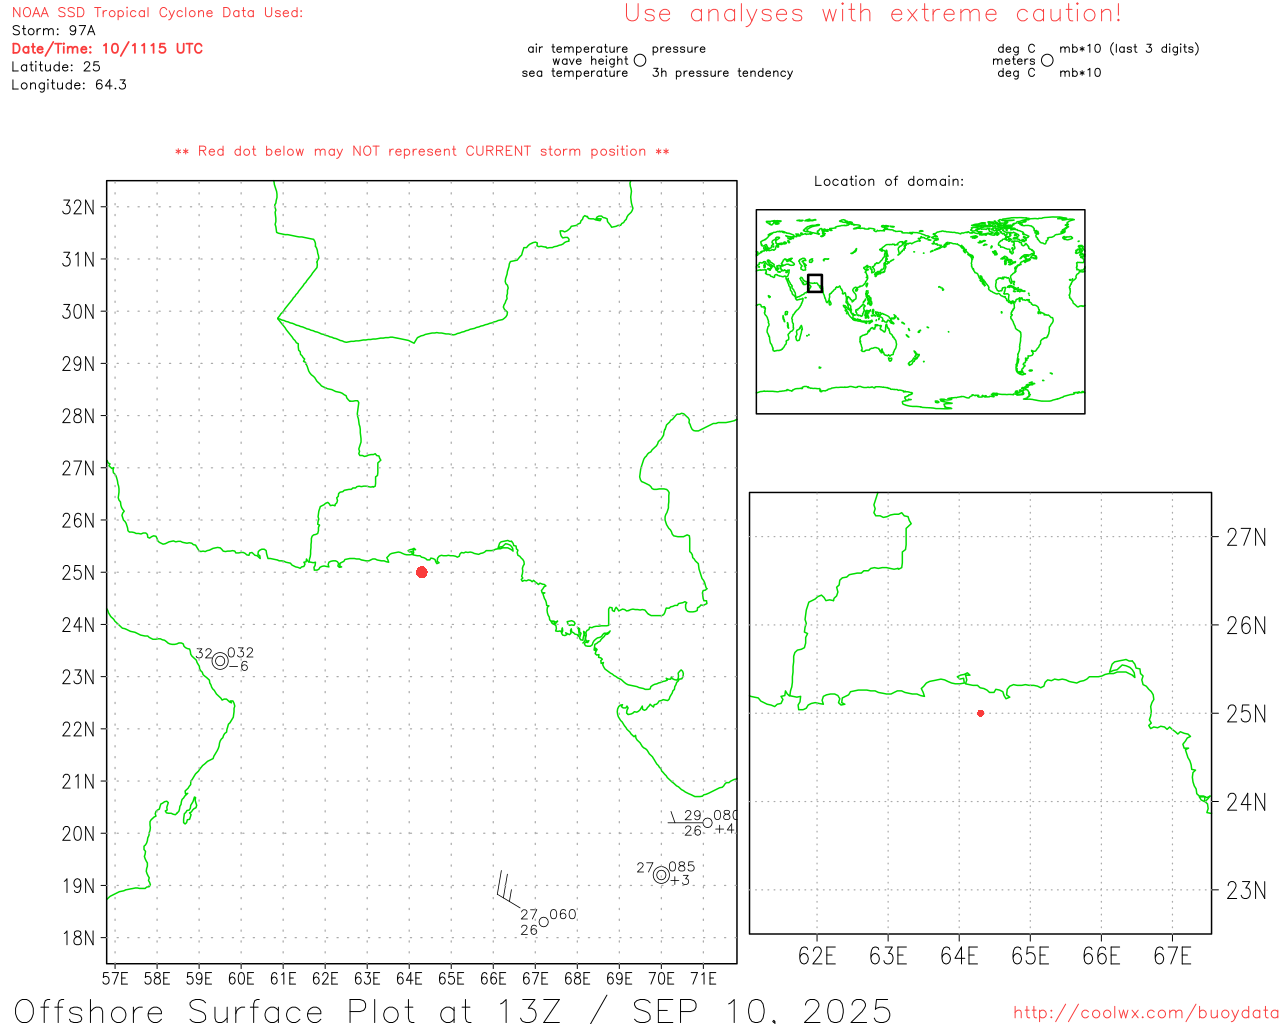The width and height of the screenshot is (1280, 1024).
Task: Click the 'air temperature' legend label
Action: [578, 49]
